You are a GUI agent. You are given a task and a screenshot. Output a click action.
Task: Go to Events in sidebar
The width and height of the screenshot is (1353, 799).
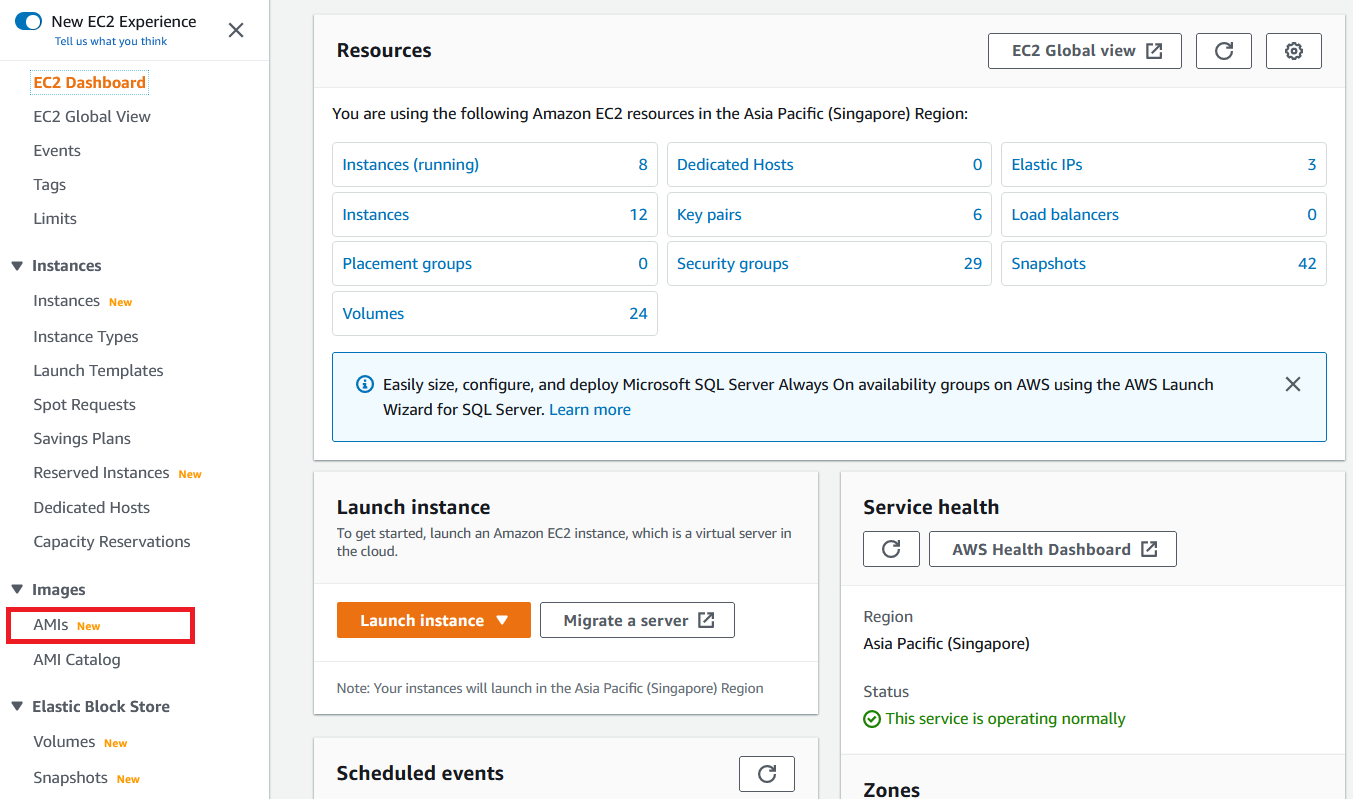[x=57, y=151]
